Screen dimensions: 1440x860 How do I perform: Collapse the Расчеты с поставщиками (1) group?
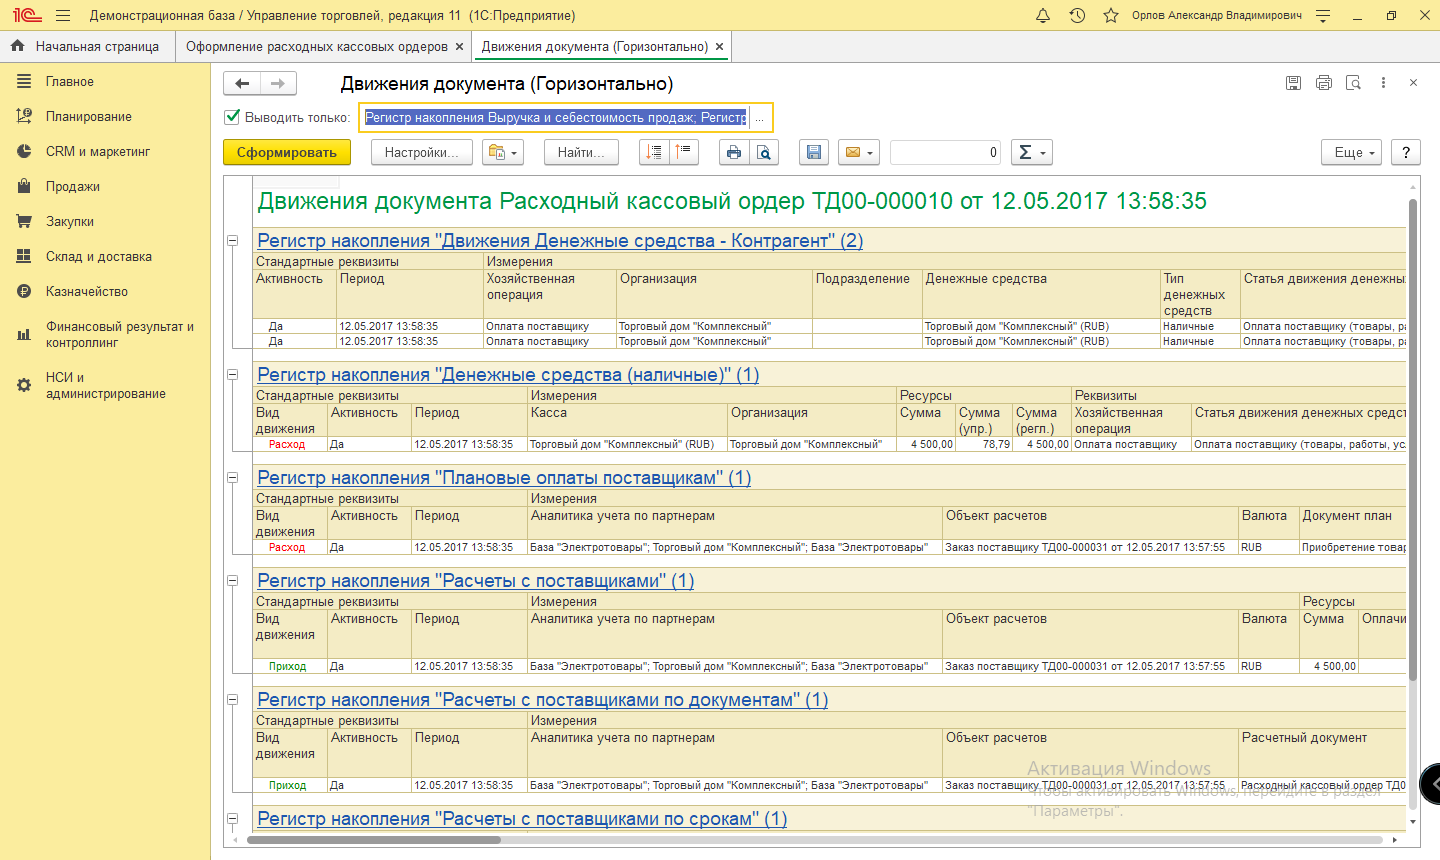pyautogui.click(x=232, y=580)
